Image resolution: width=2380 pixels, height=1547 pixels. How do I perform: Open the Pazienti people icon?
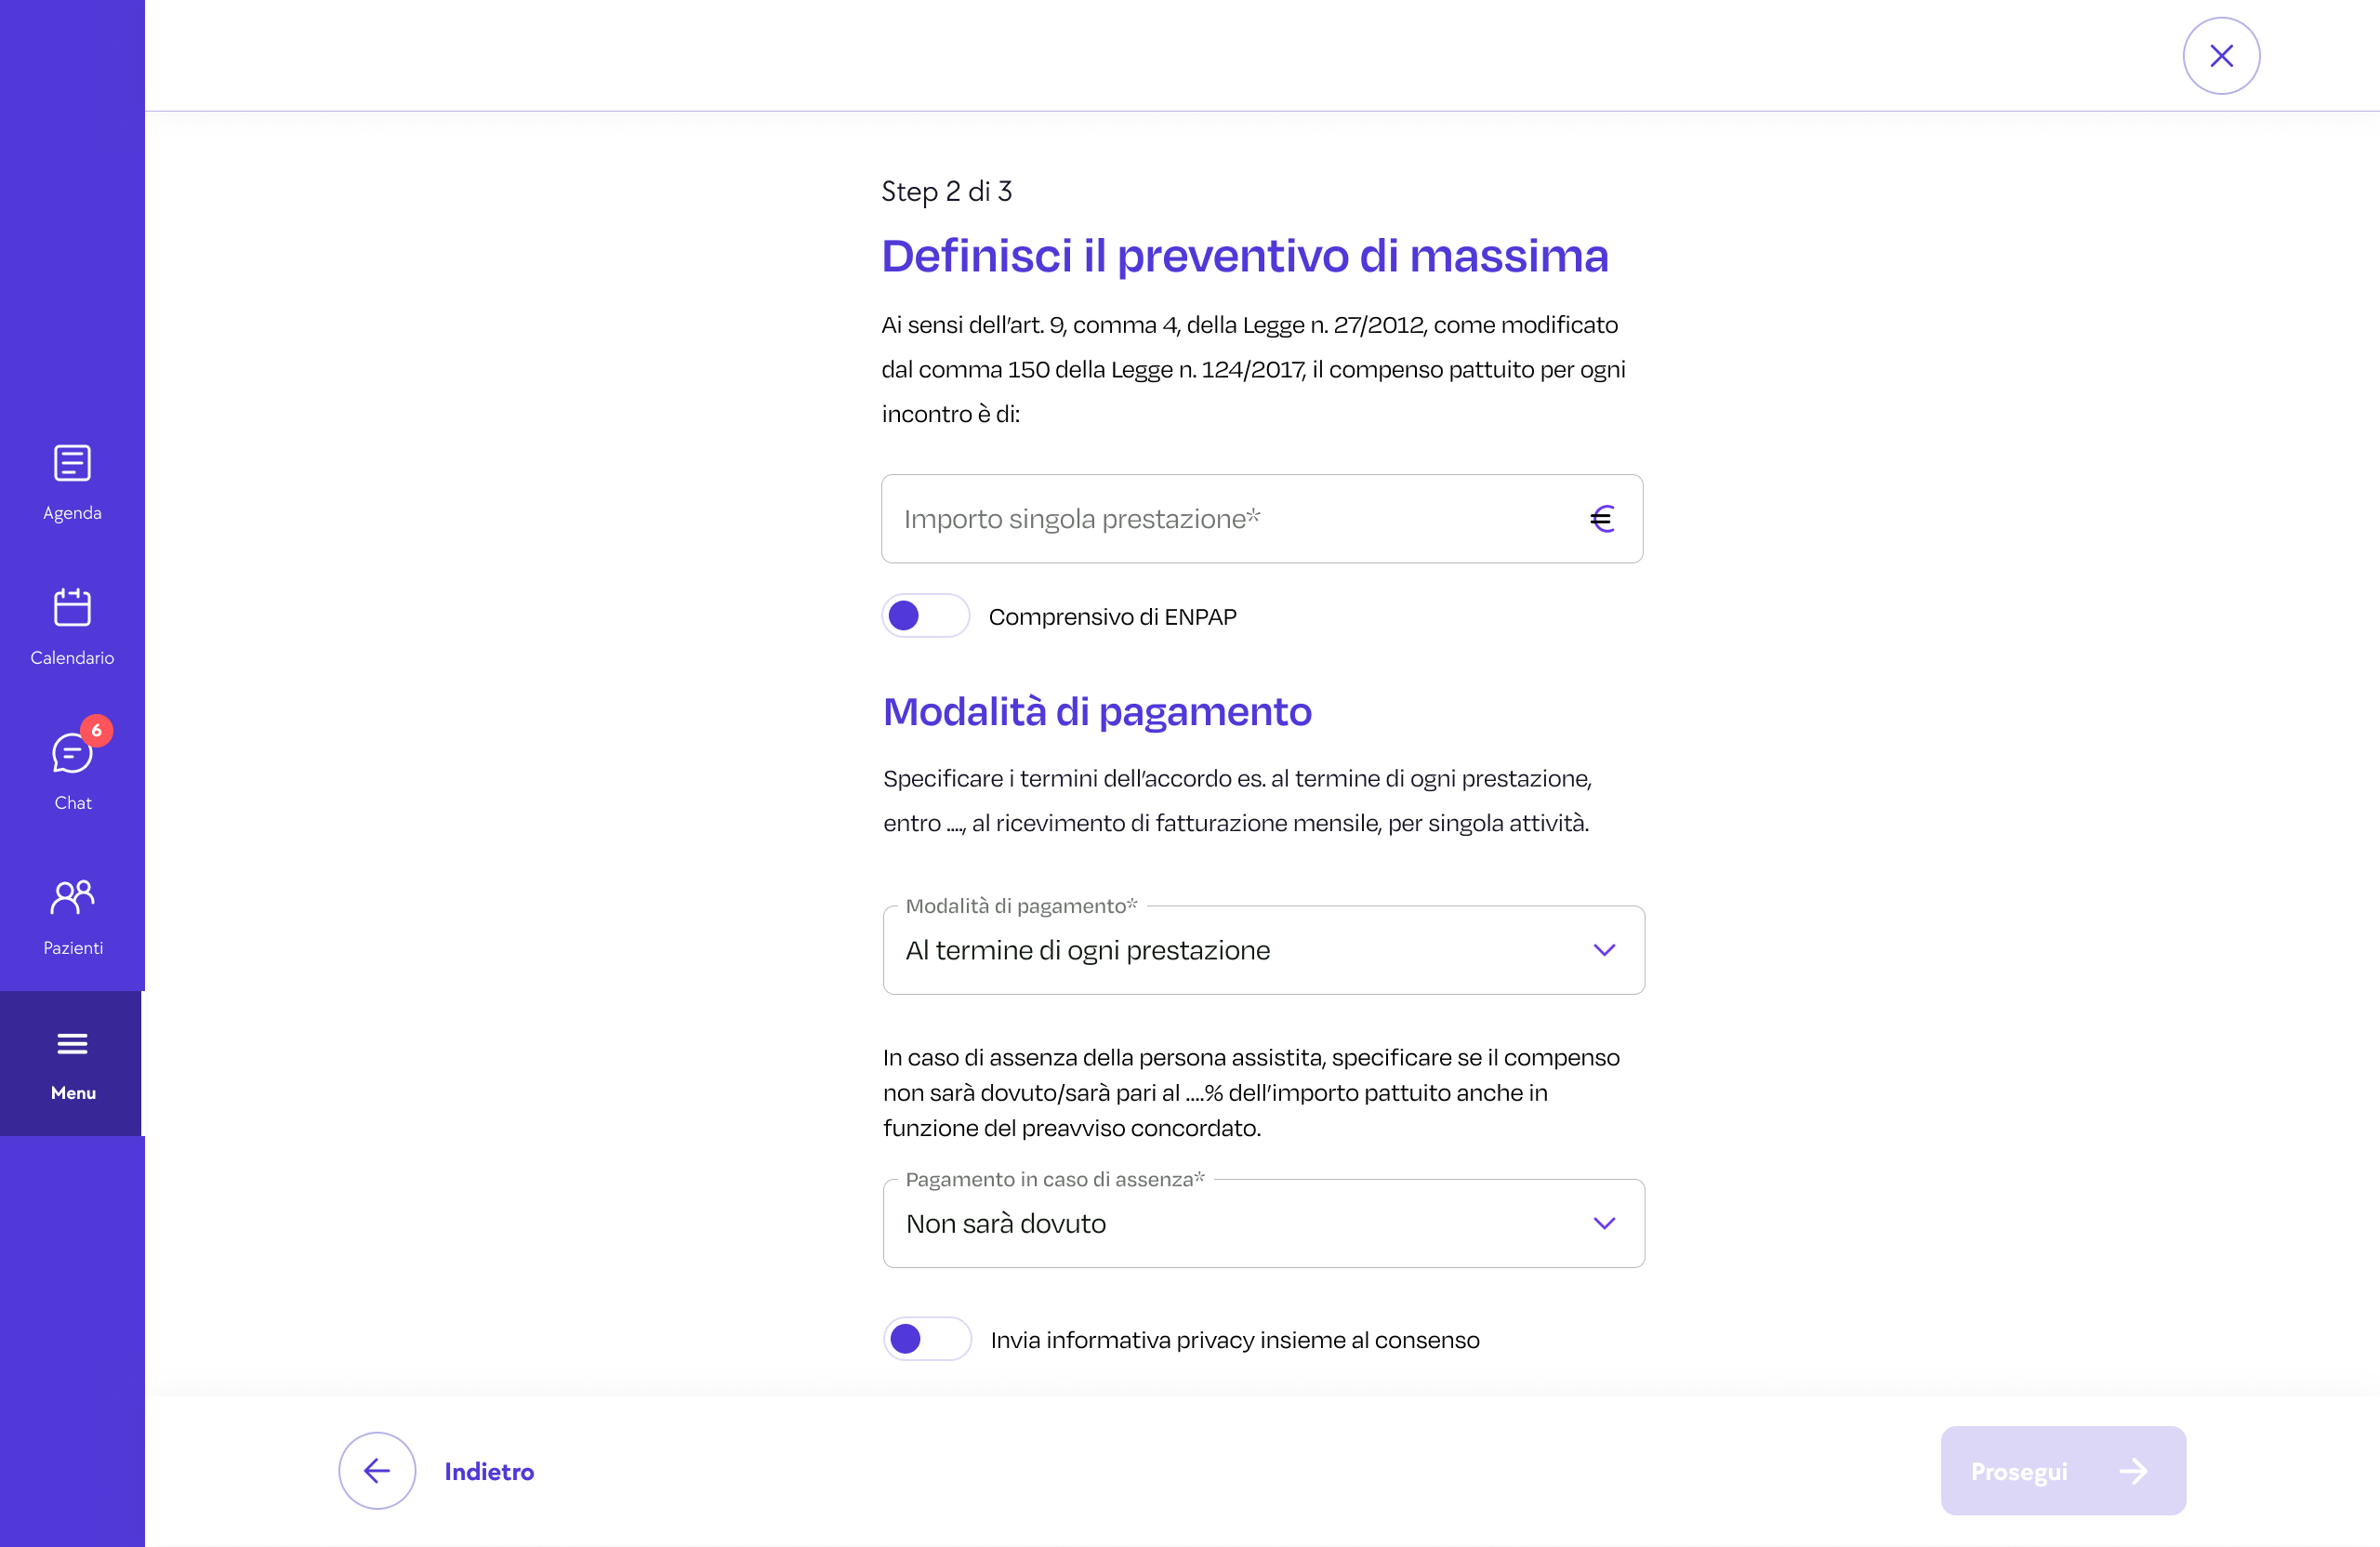point(72,897)
